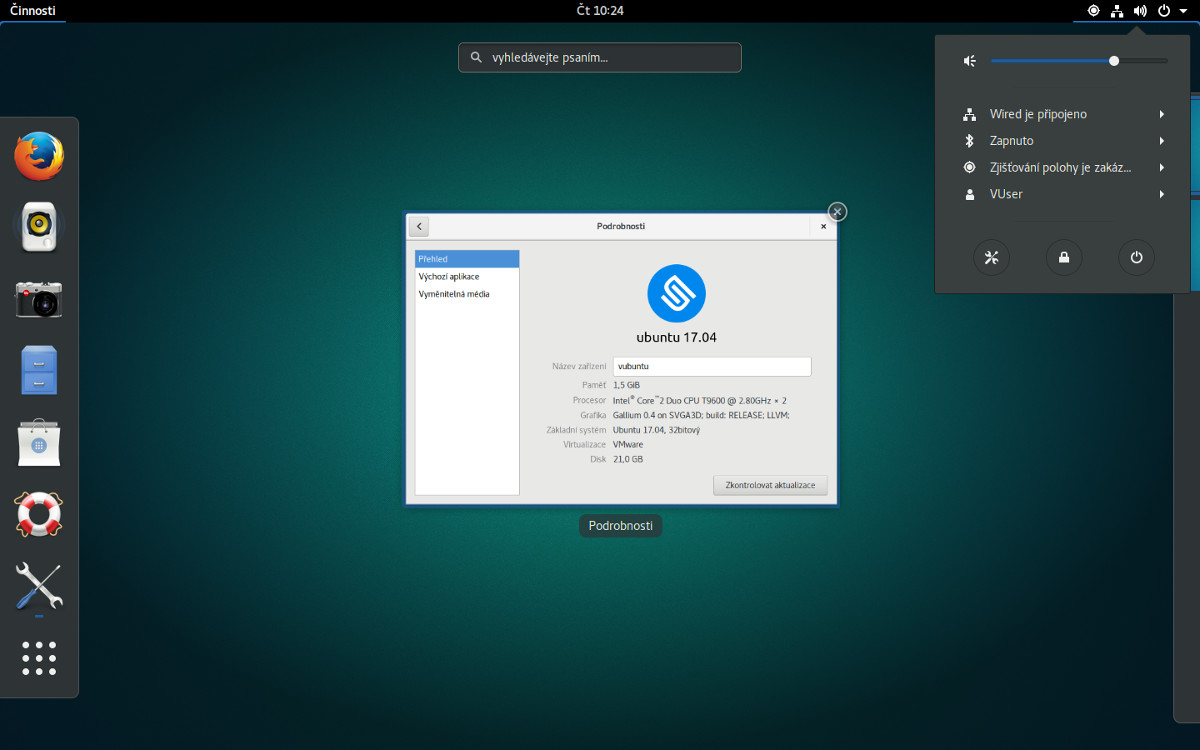This screenshot has width=1200, height=750.
Task: Open Rhythmbox music player in dock
Action: coord(39,228)
